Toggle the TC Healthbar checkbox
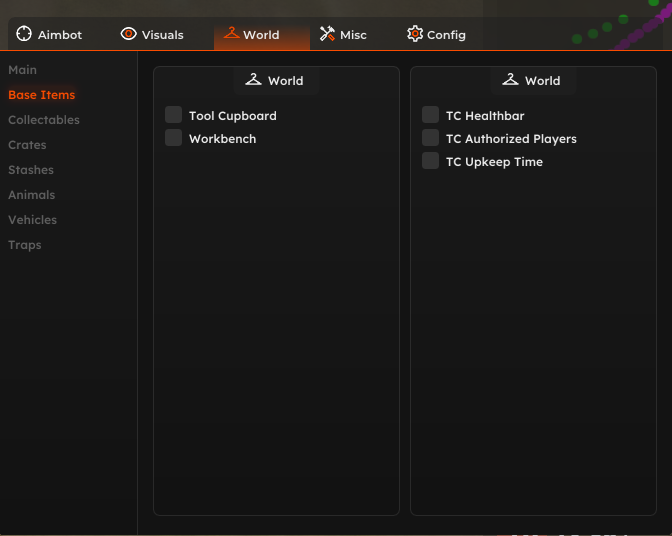 pyautogui.click(x=430, y=115)
